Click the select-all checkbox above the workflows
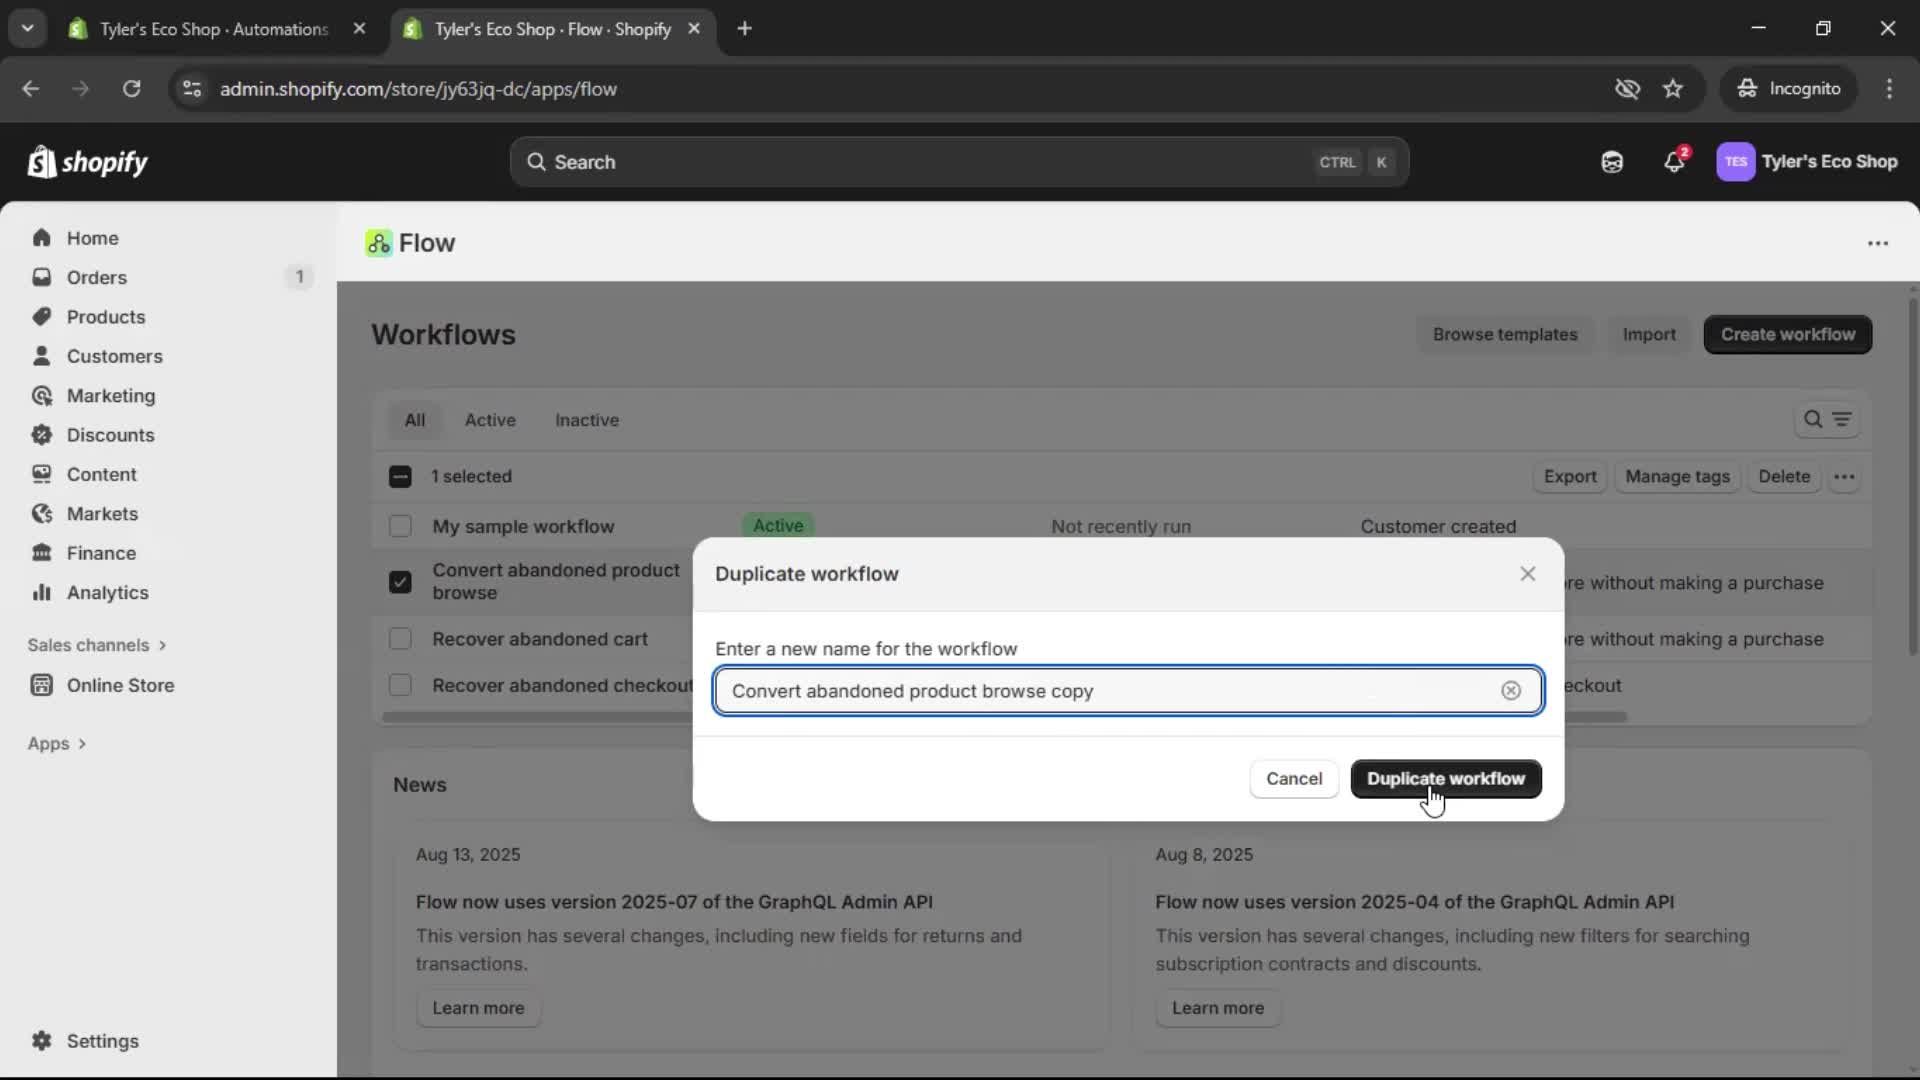 tap(400, 477)
